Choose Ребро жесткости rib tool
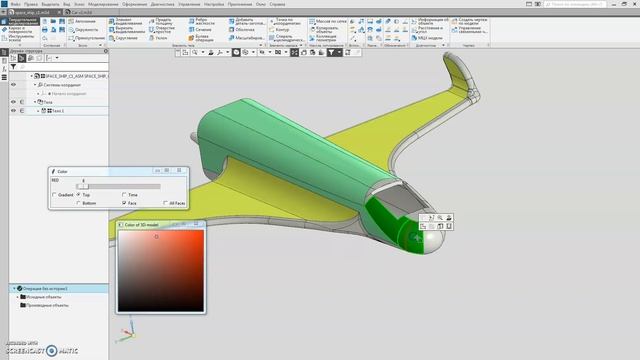 click(202, 21)
